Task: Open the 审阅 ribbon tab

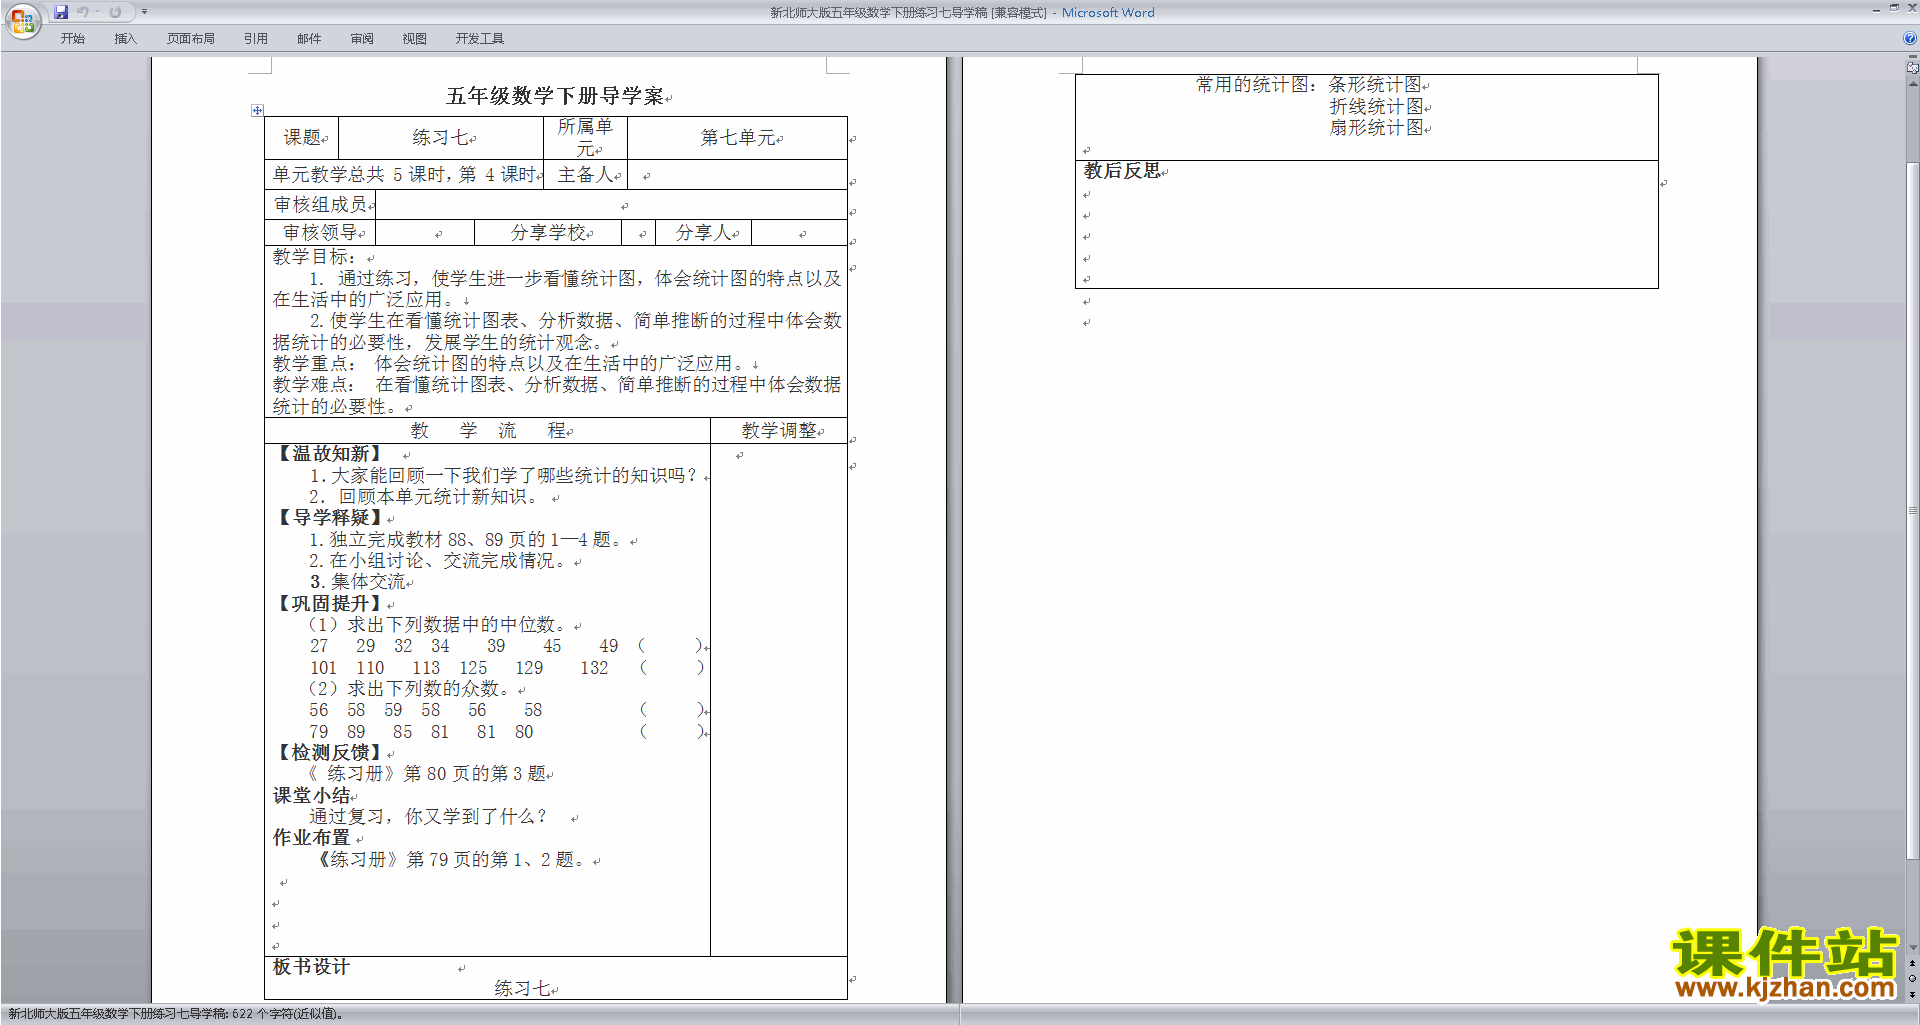Action: click(362, 39)
